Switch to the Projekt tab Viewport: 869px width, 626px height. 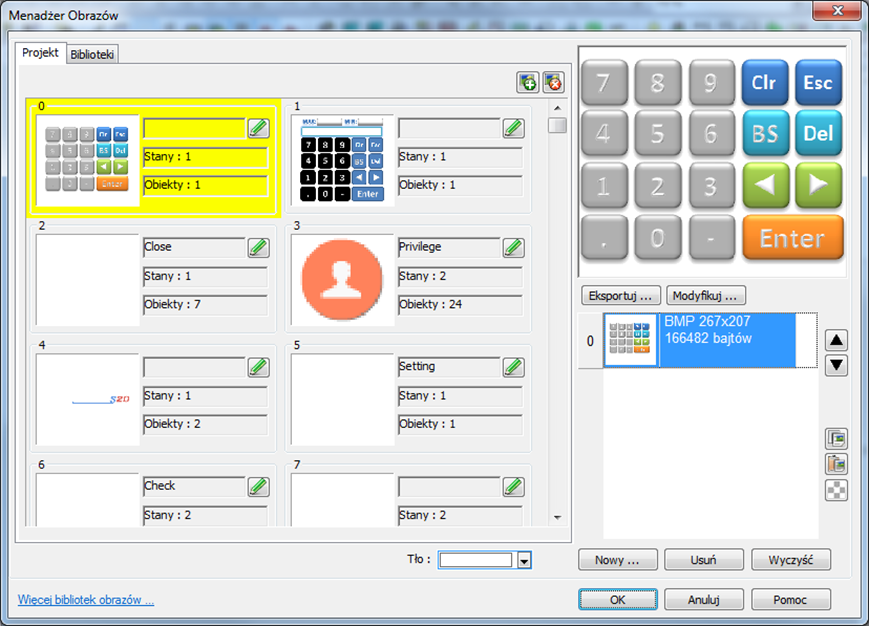point(40,53)
